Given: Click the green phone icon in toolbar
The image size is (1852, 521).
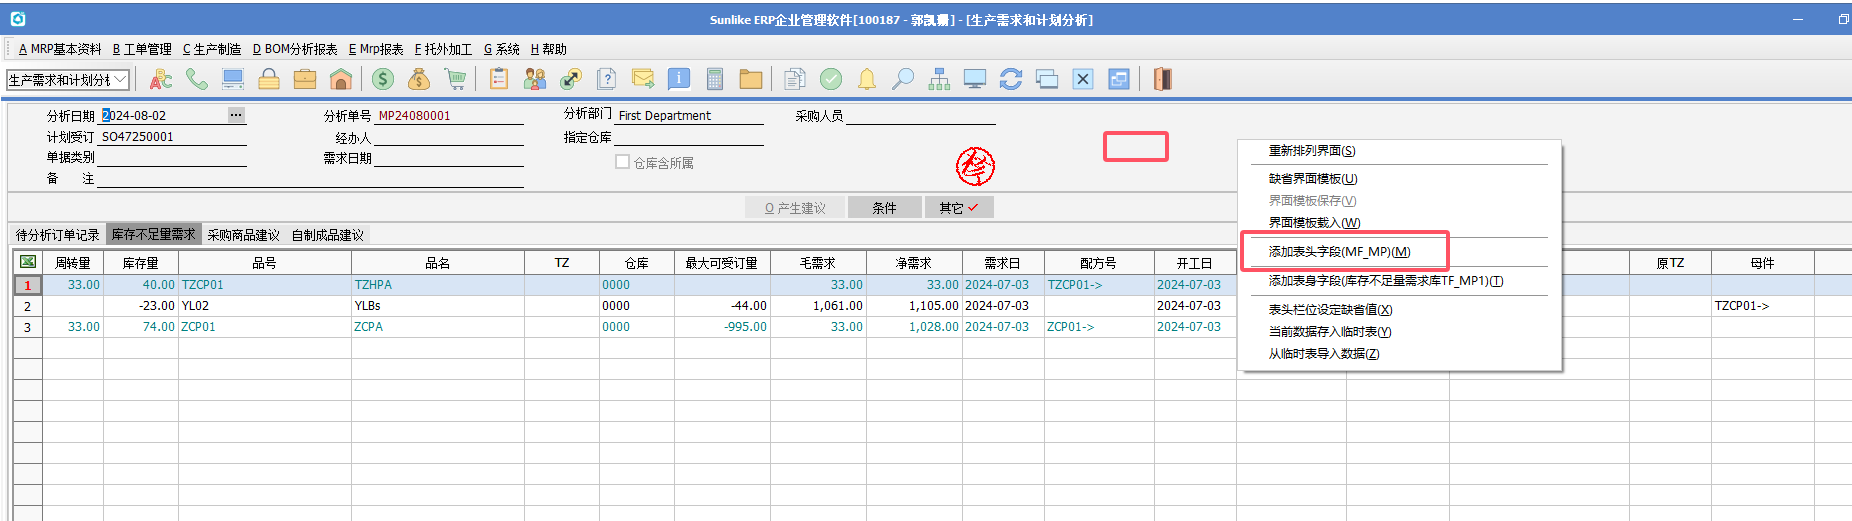Looking at the screenshot, I should pyautogui.click(x=197, y=79).
